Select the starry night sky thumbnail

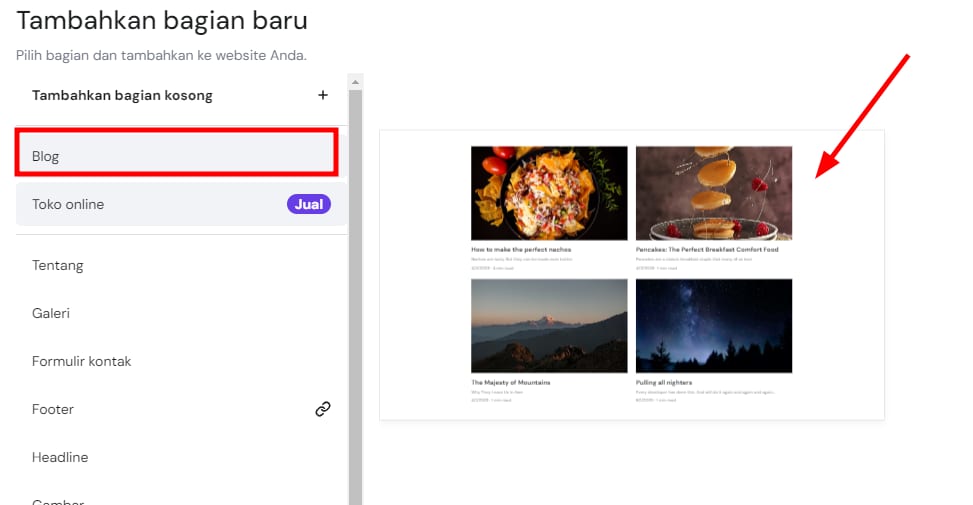coord(713,326)
